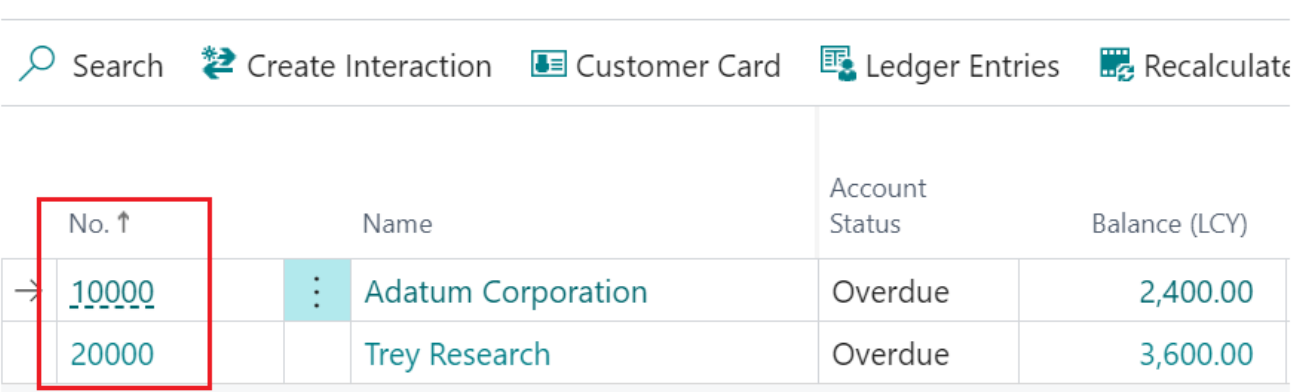The height and width of the screenshot is (392, 1292).
Task: Click the Account Status column header
Action: coord(878,206)
